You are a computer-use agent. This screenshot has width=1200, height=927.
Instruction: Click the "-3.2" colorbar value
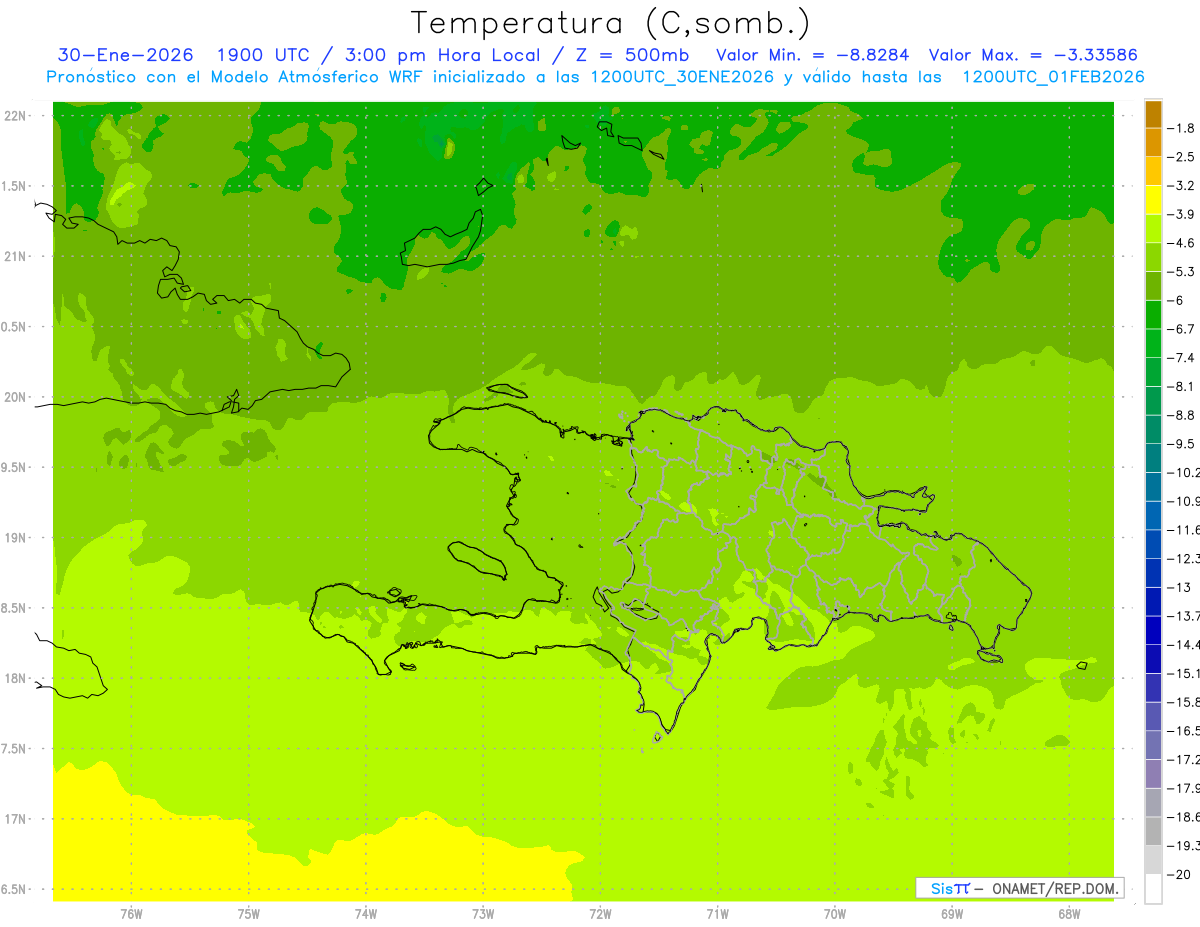(x=1183, y=186)
